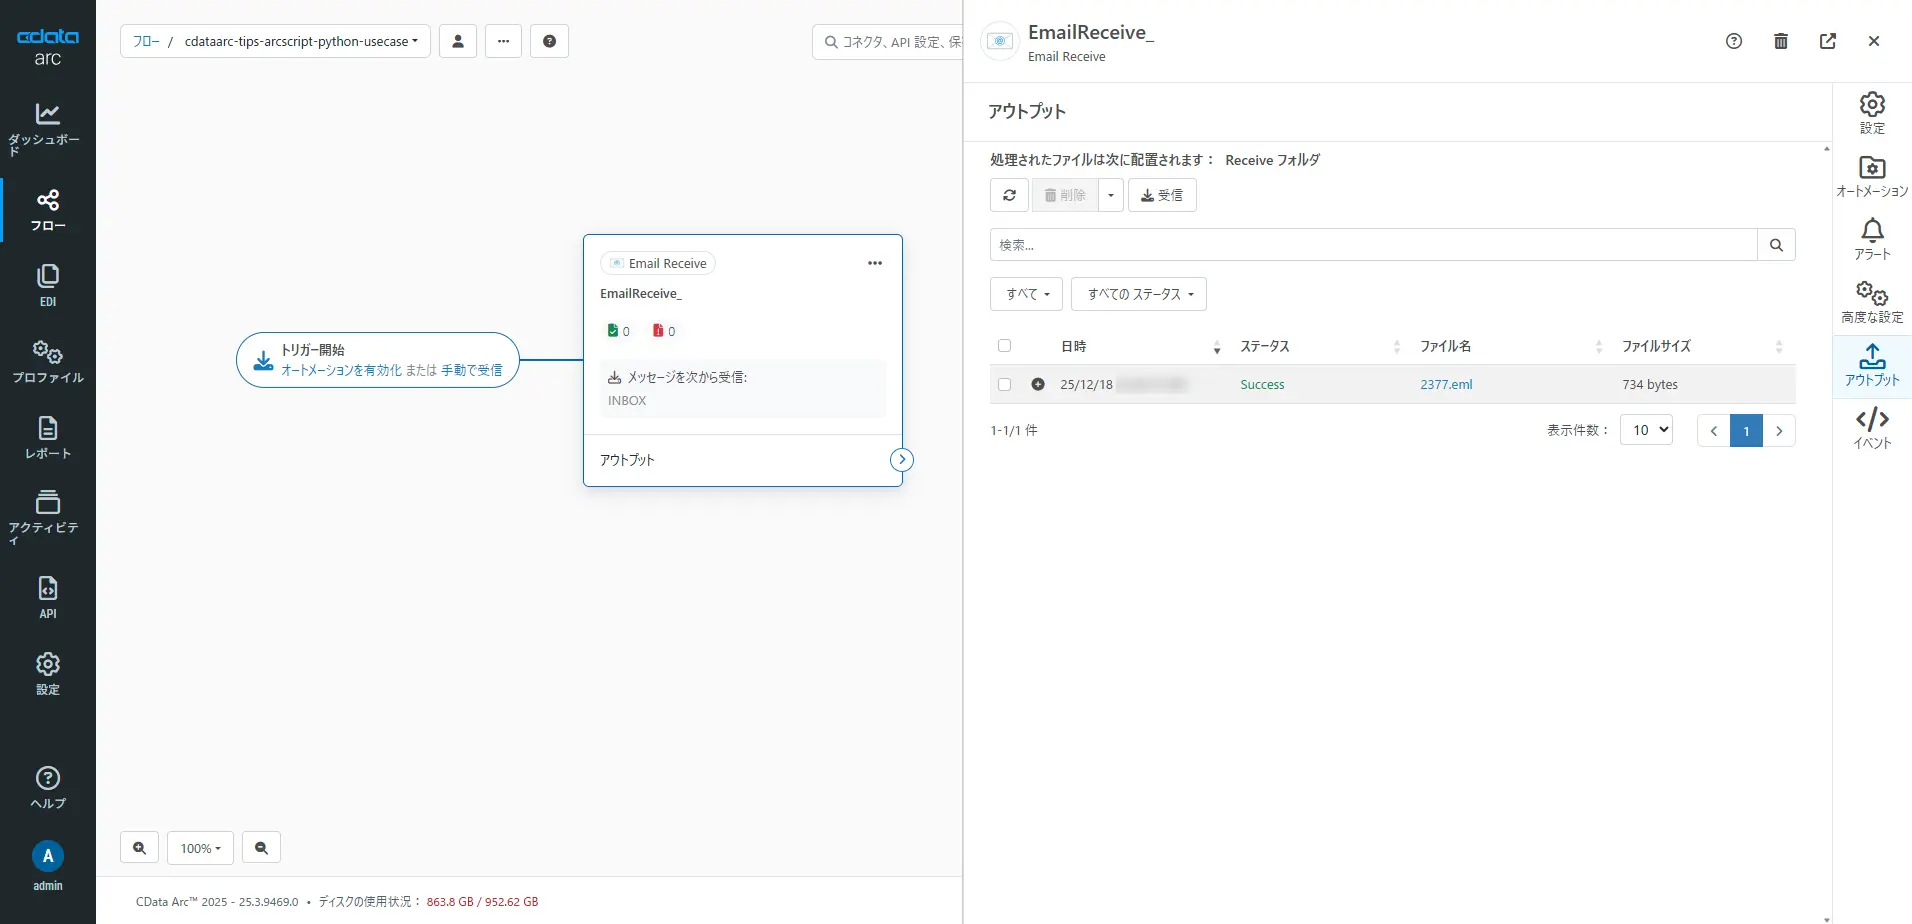This screenshot has width=1912, height=924.
Task: Open the すべてのステータス filter dropdown
Action: coord(1139,294)
